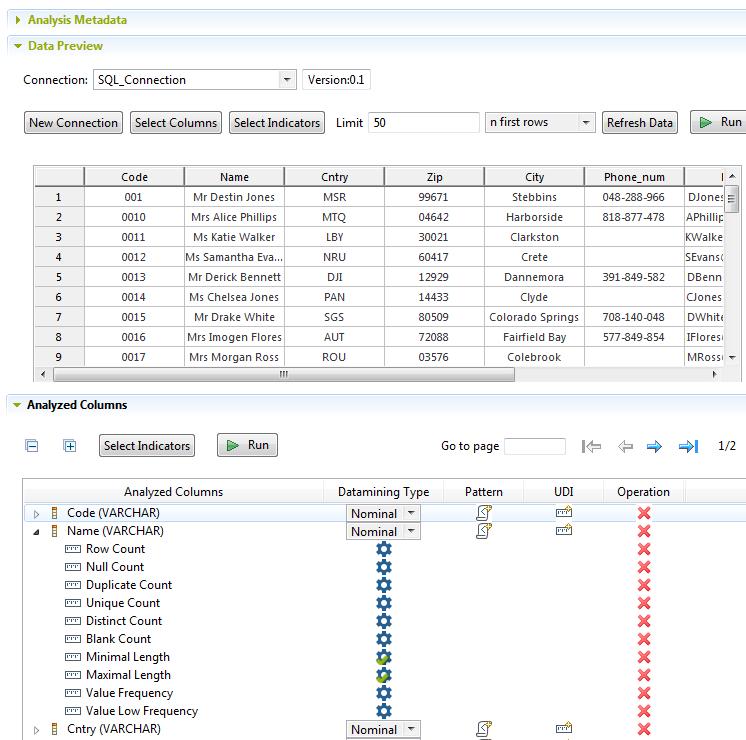746x740 pixels.
Task: Click the UDI icon for Name column
Action: pos(564,531)
